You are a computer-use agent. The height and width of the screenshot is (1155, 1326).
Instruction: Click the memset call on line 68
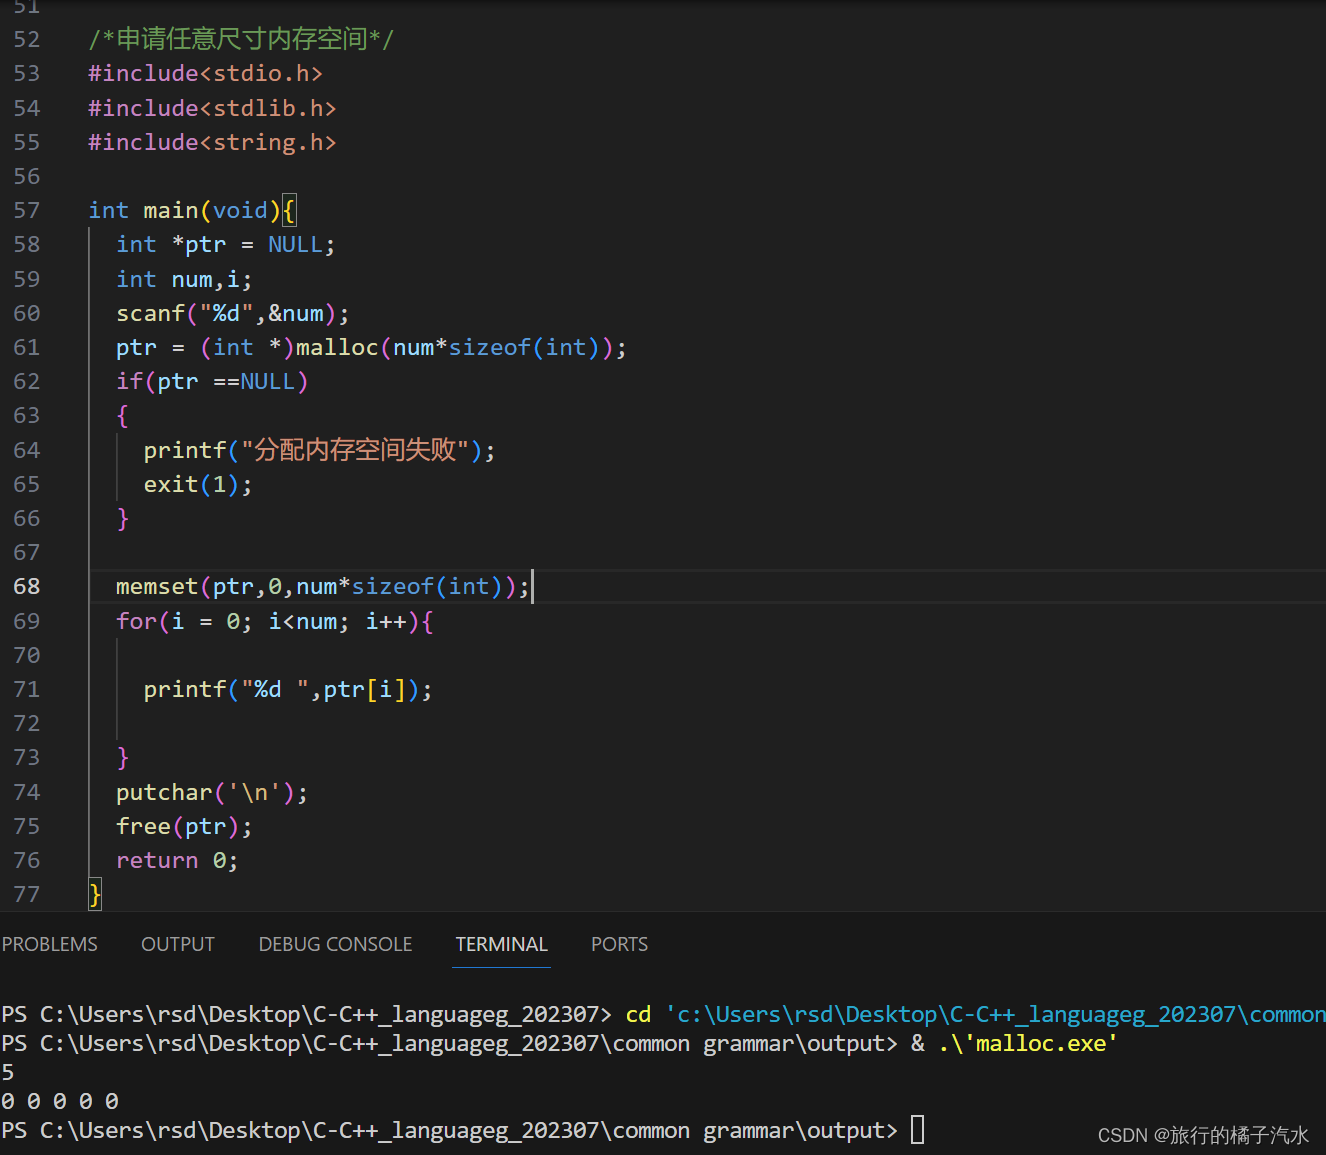[x=323, y=586]
